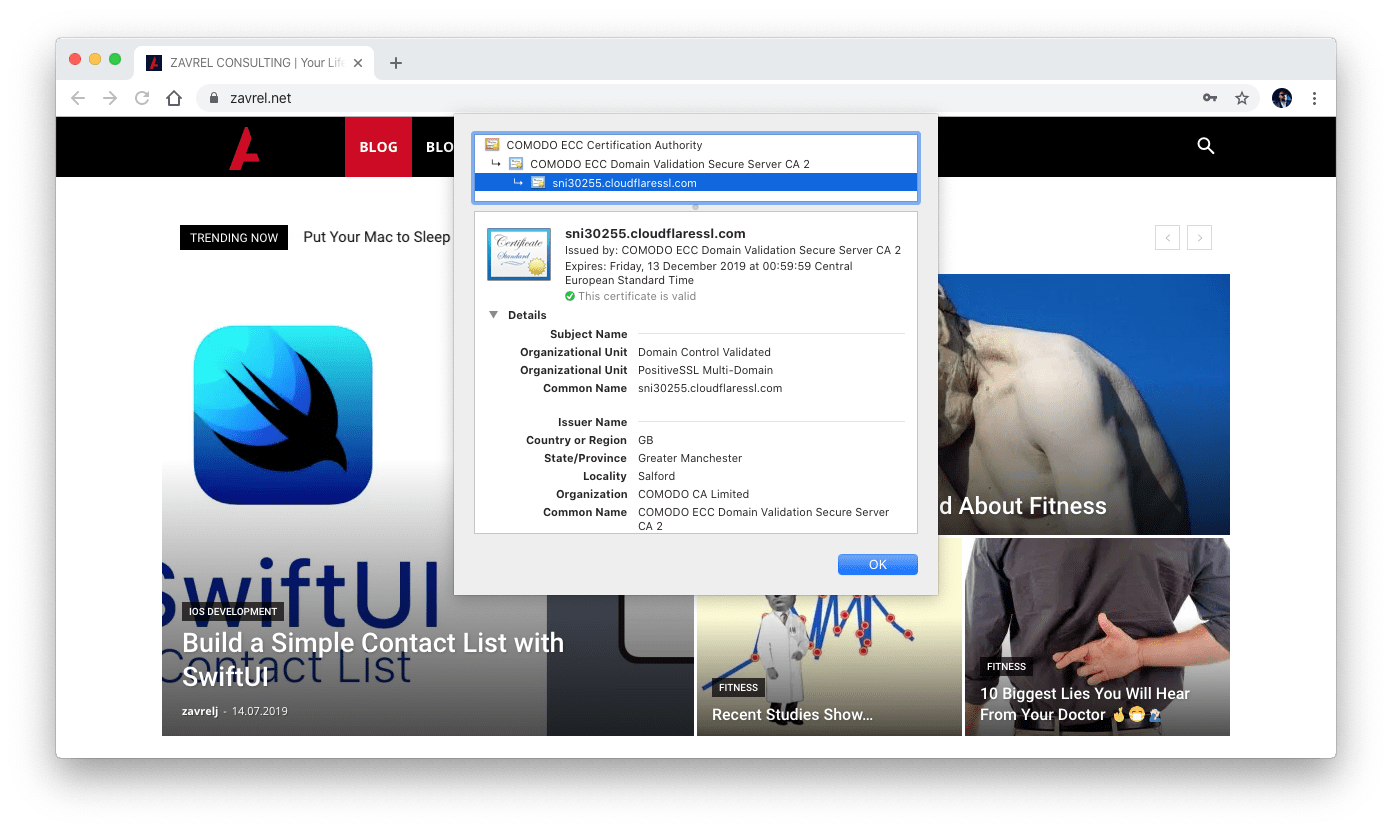
Task: Click the TRENDING NOW label
Action: [x=234, y=238]
